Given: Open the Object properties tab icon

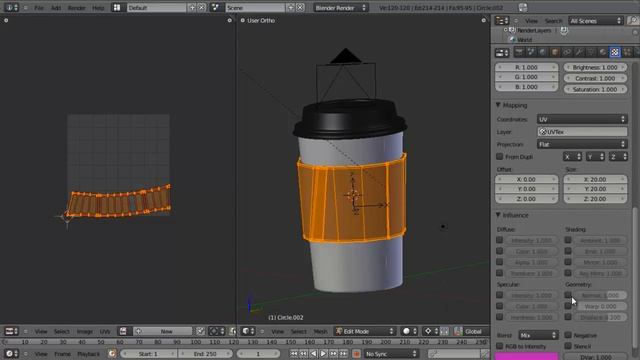Looking at the screenshot, I should [x=555, y=52].
